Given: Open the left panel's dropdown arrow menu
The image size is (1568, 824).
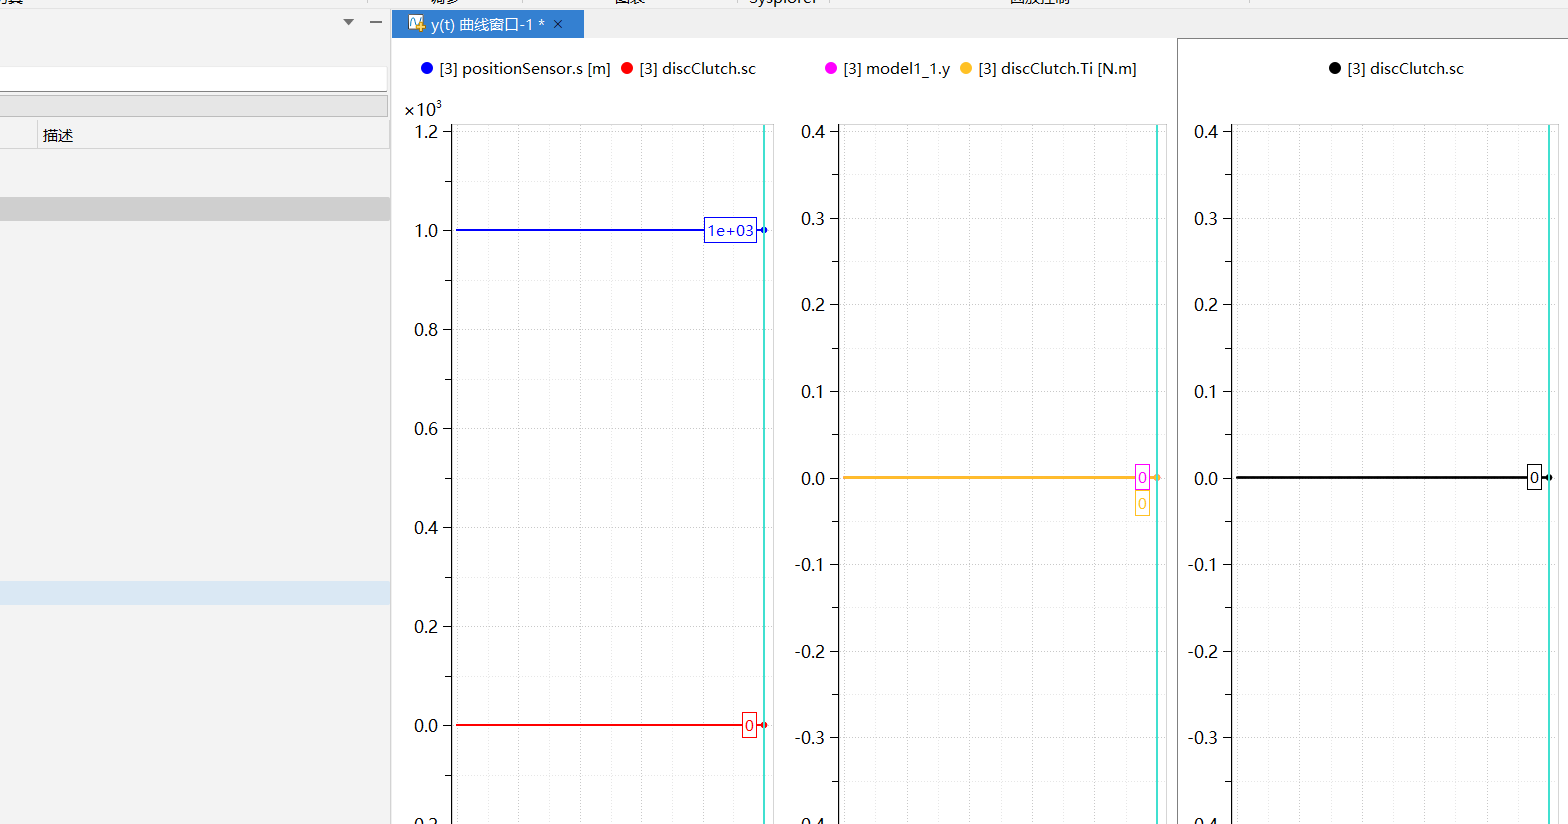Looking at the screenshot, I should [x=349, y=22].
